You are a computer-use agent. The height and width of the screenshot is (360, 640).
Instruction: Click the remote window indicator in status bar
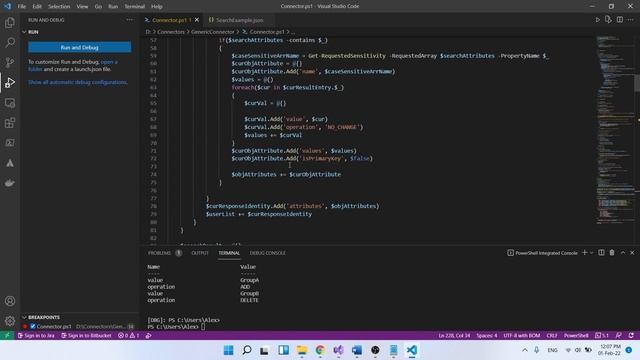7,336
